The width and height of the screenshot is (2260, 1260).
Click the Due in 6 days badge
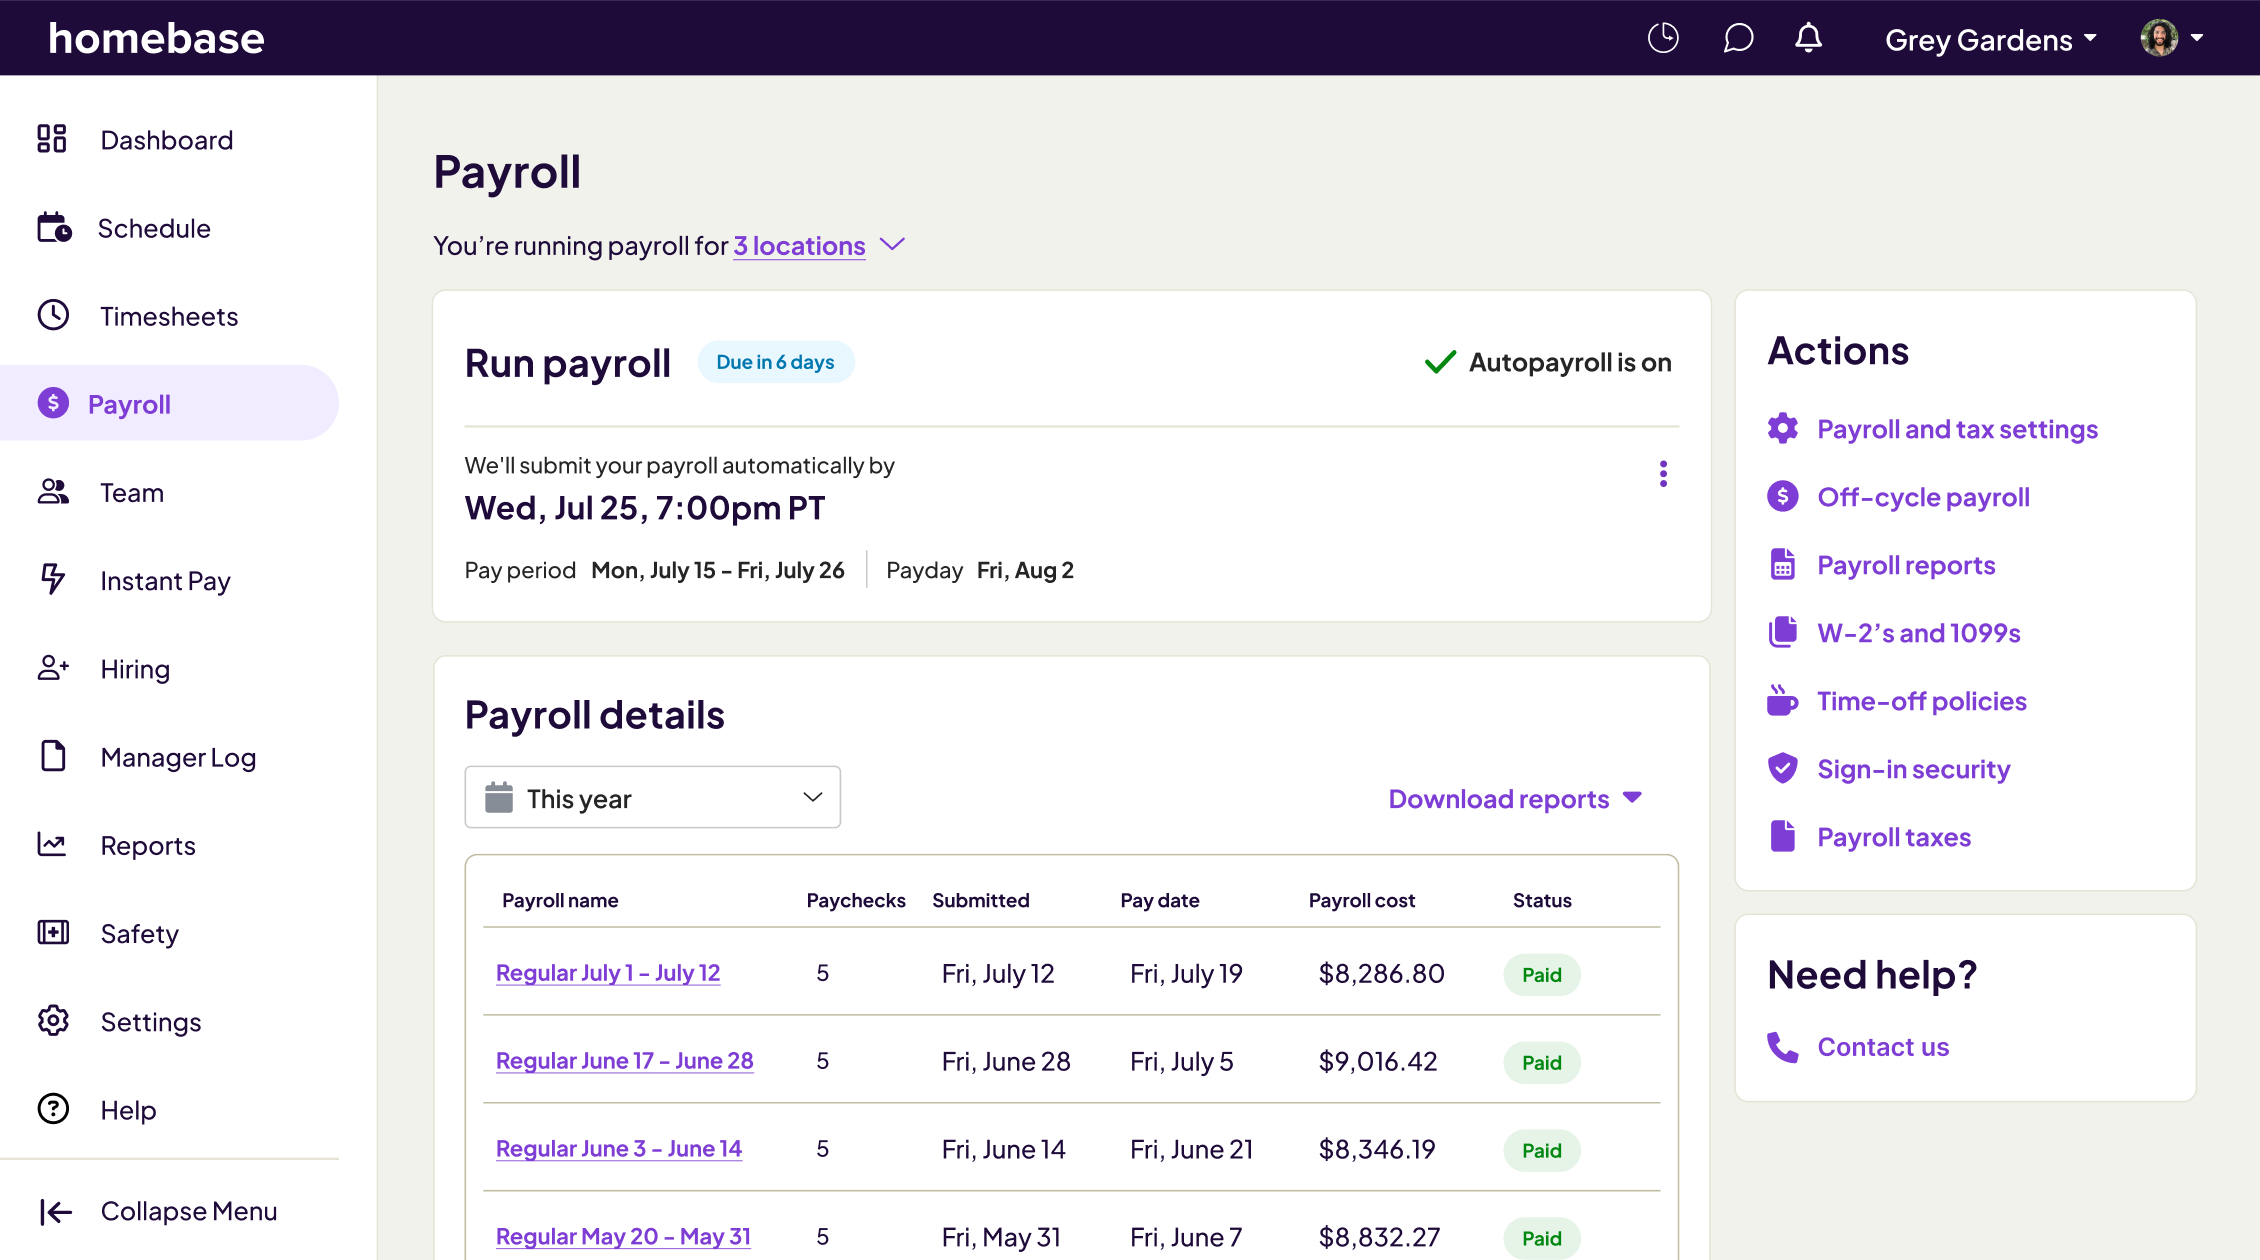pos(775,362)
